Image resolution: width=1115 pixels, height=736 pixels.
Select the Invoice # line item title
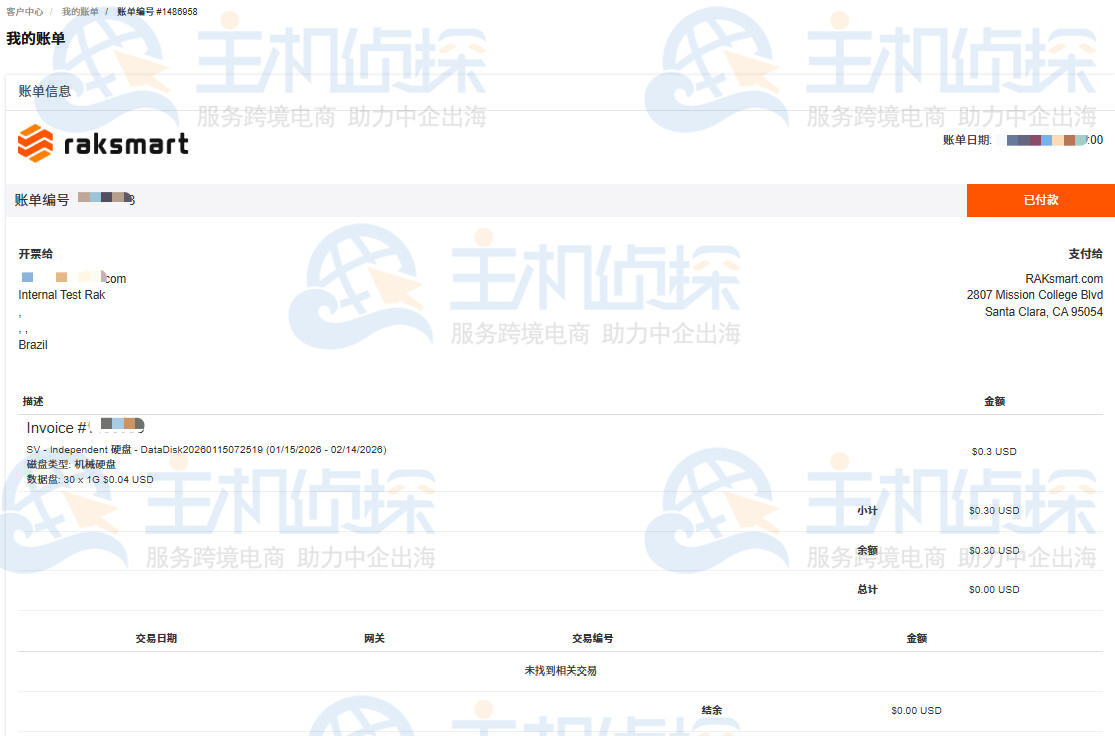pos(85,427)
